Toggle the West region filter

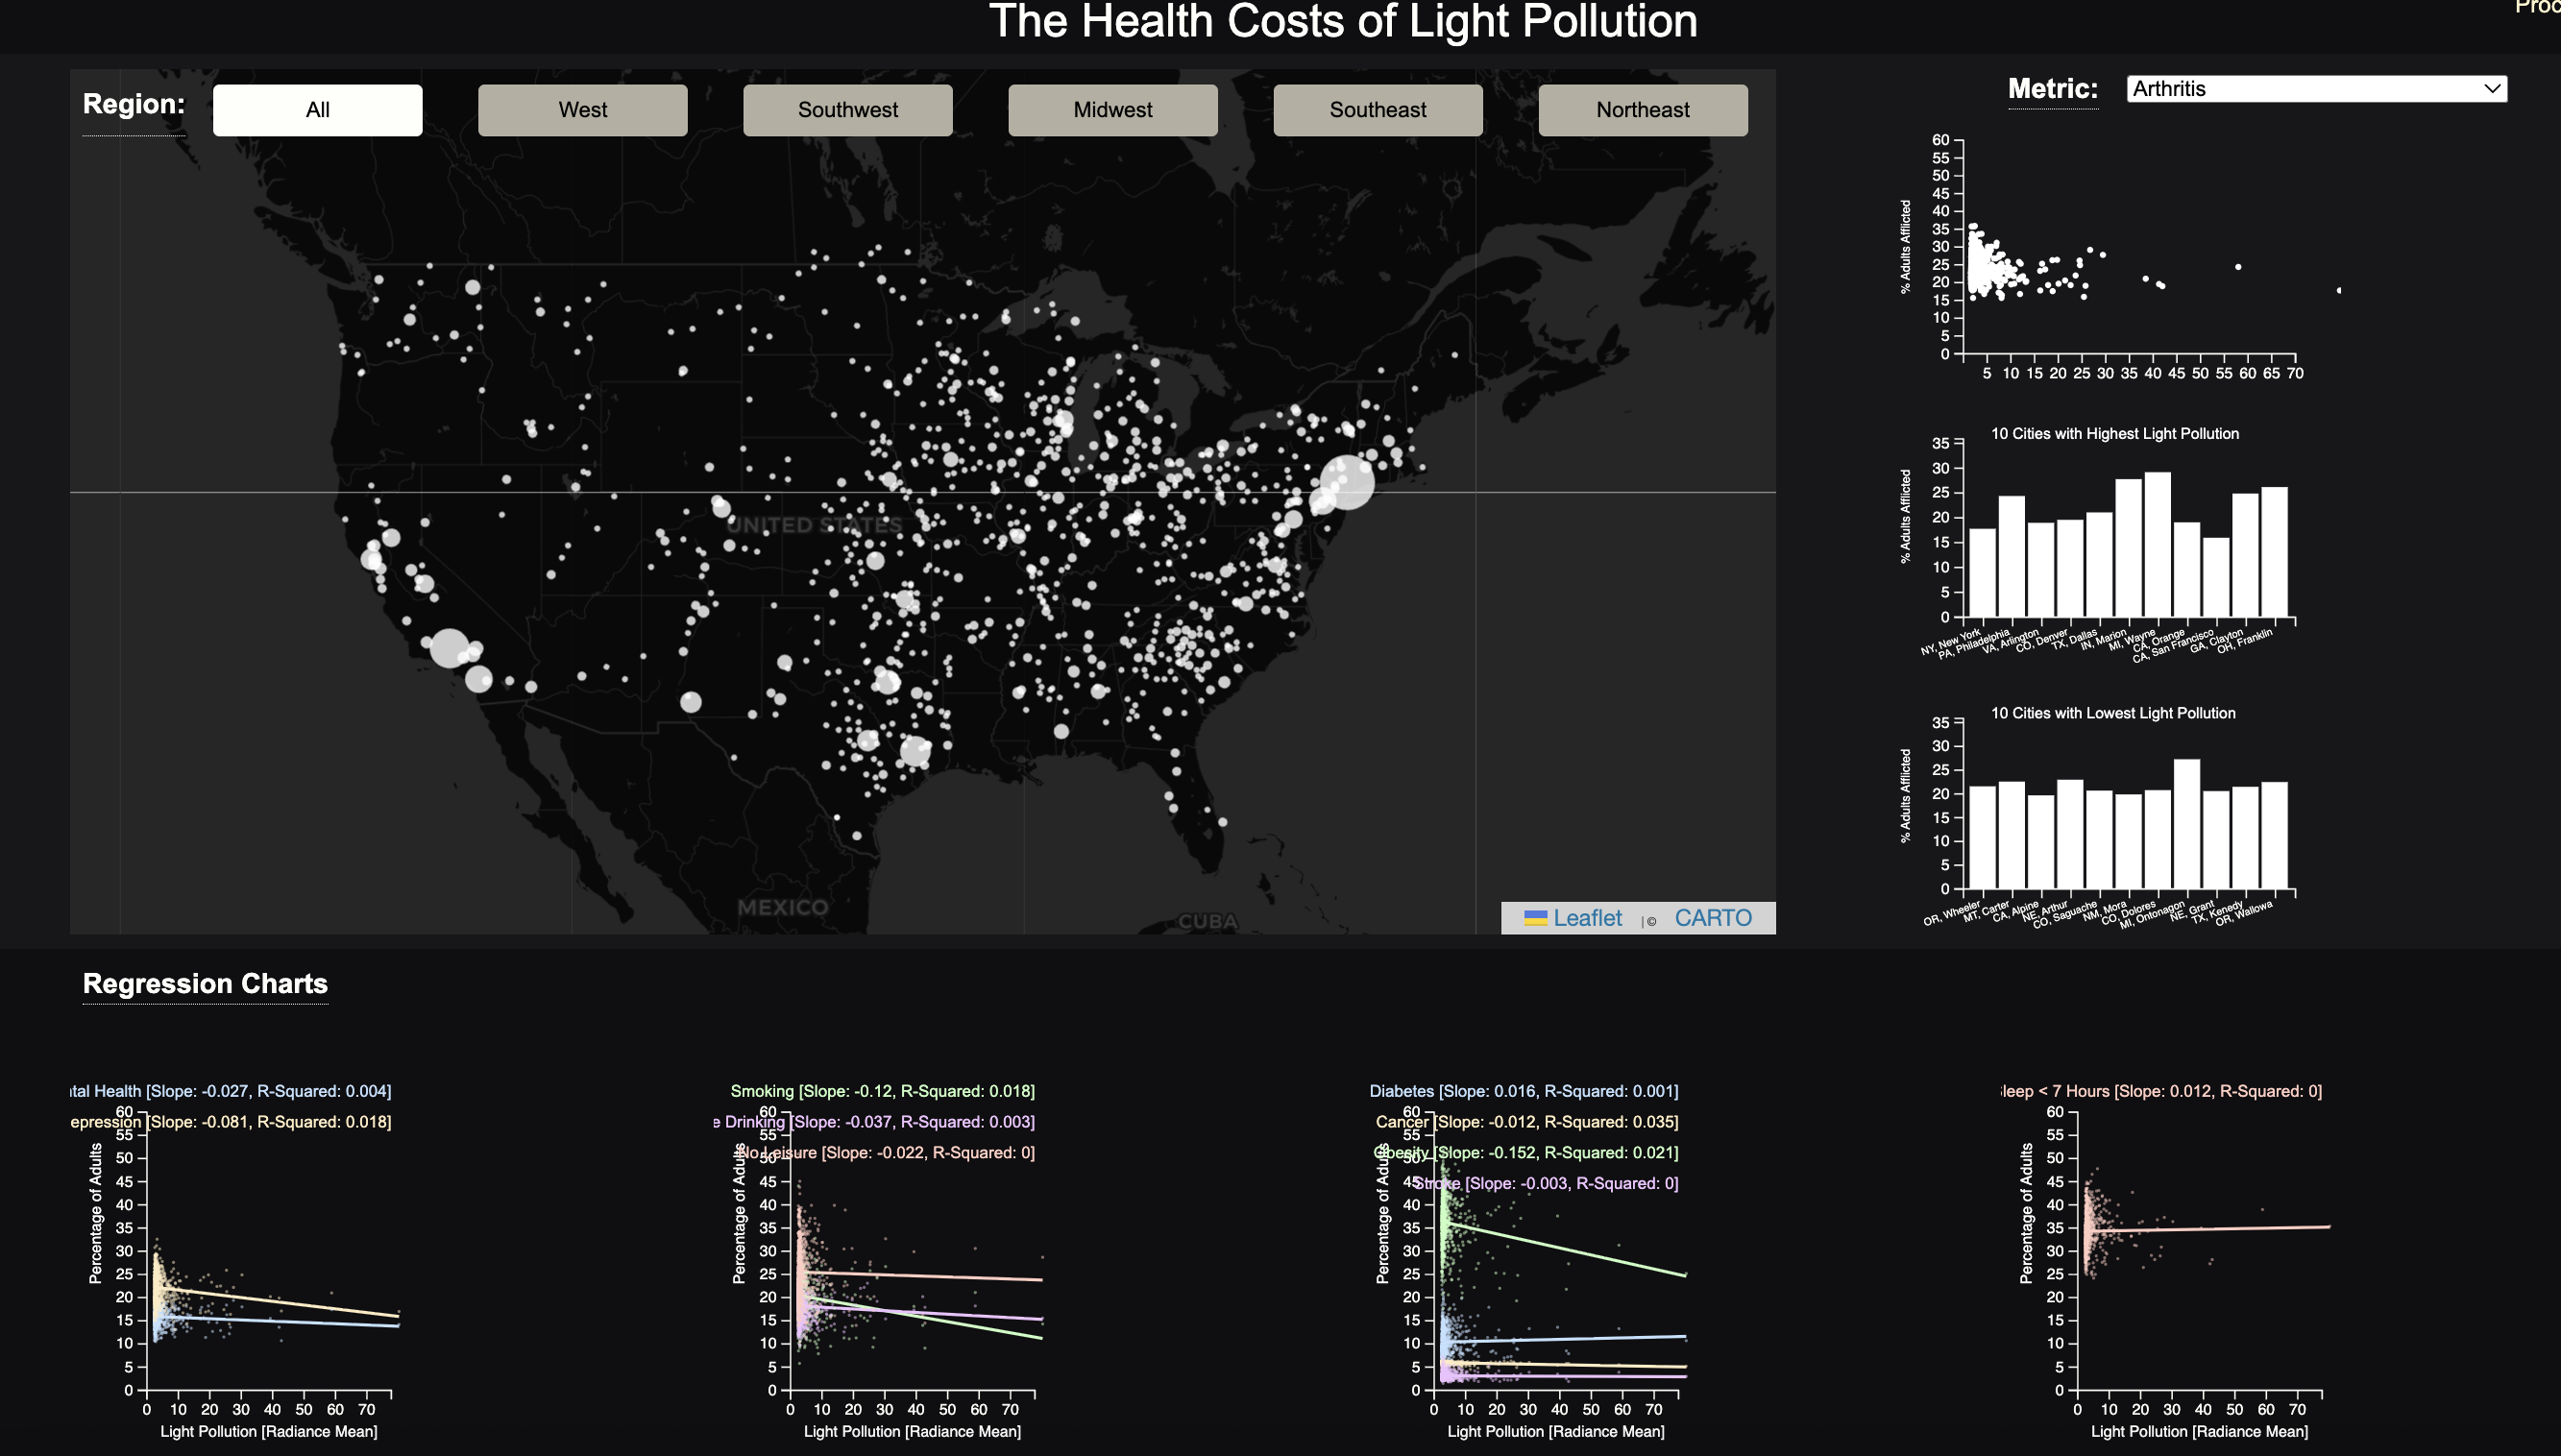pos(582,110)
